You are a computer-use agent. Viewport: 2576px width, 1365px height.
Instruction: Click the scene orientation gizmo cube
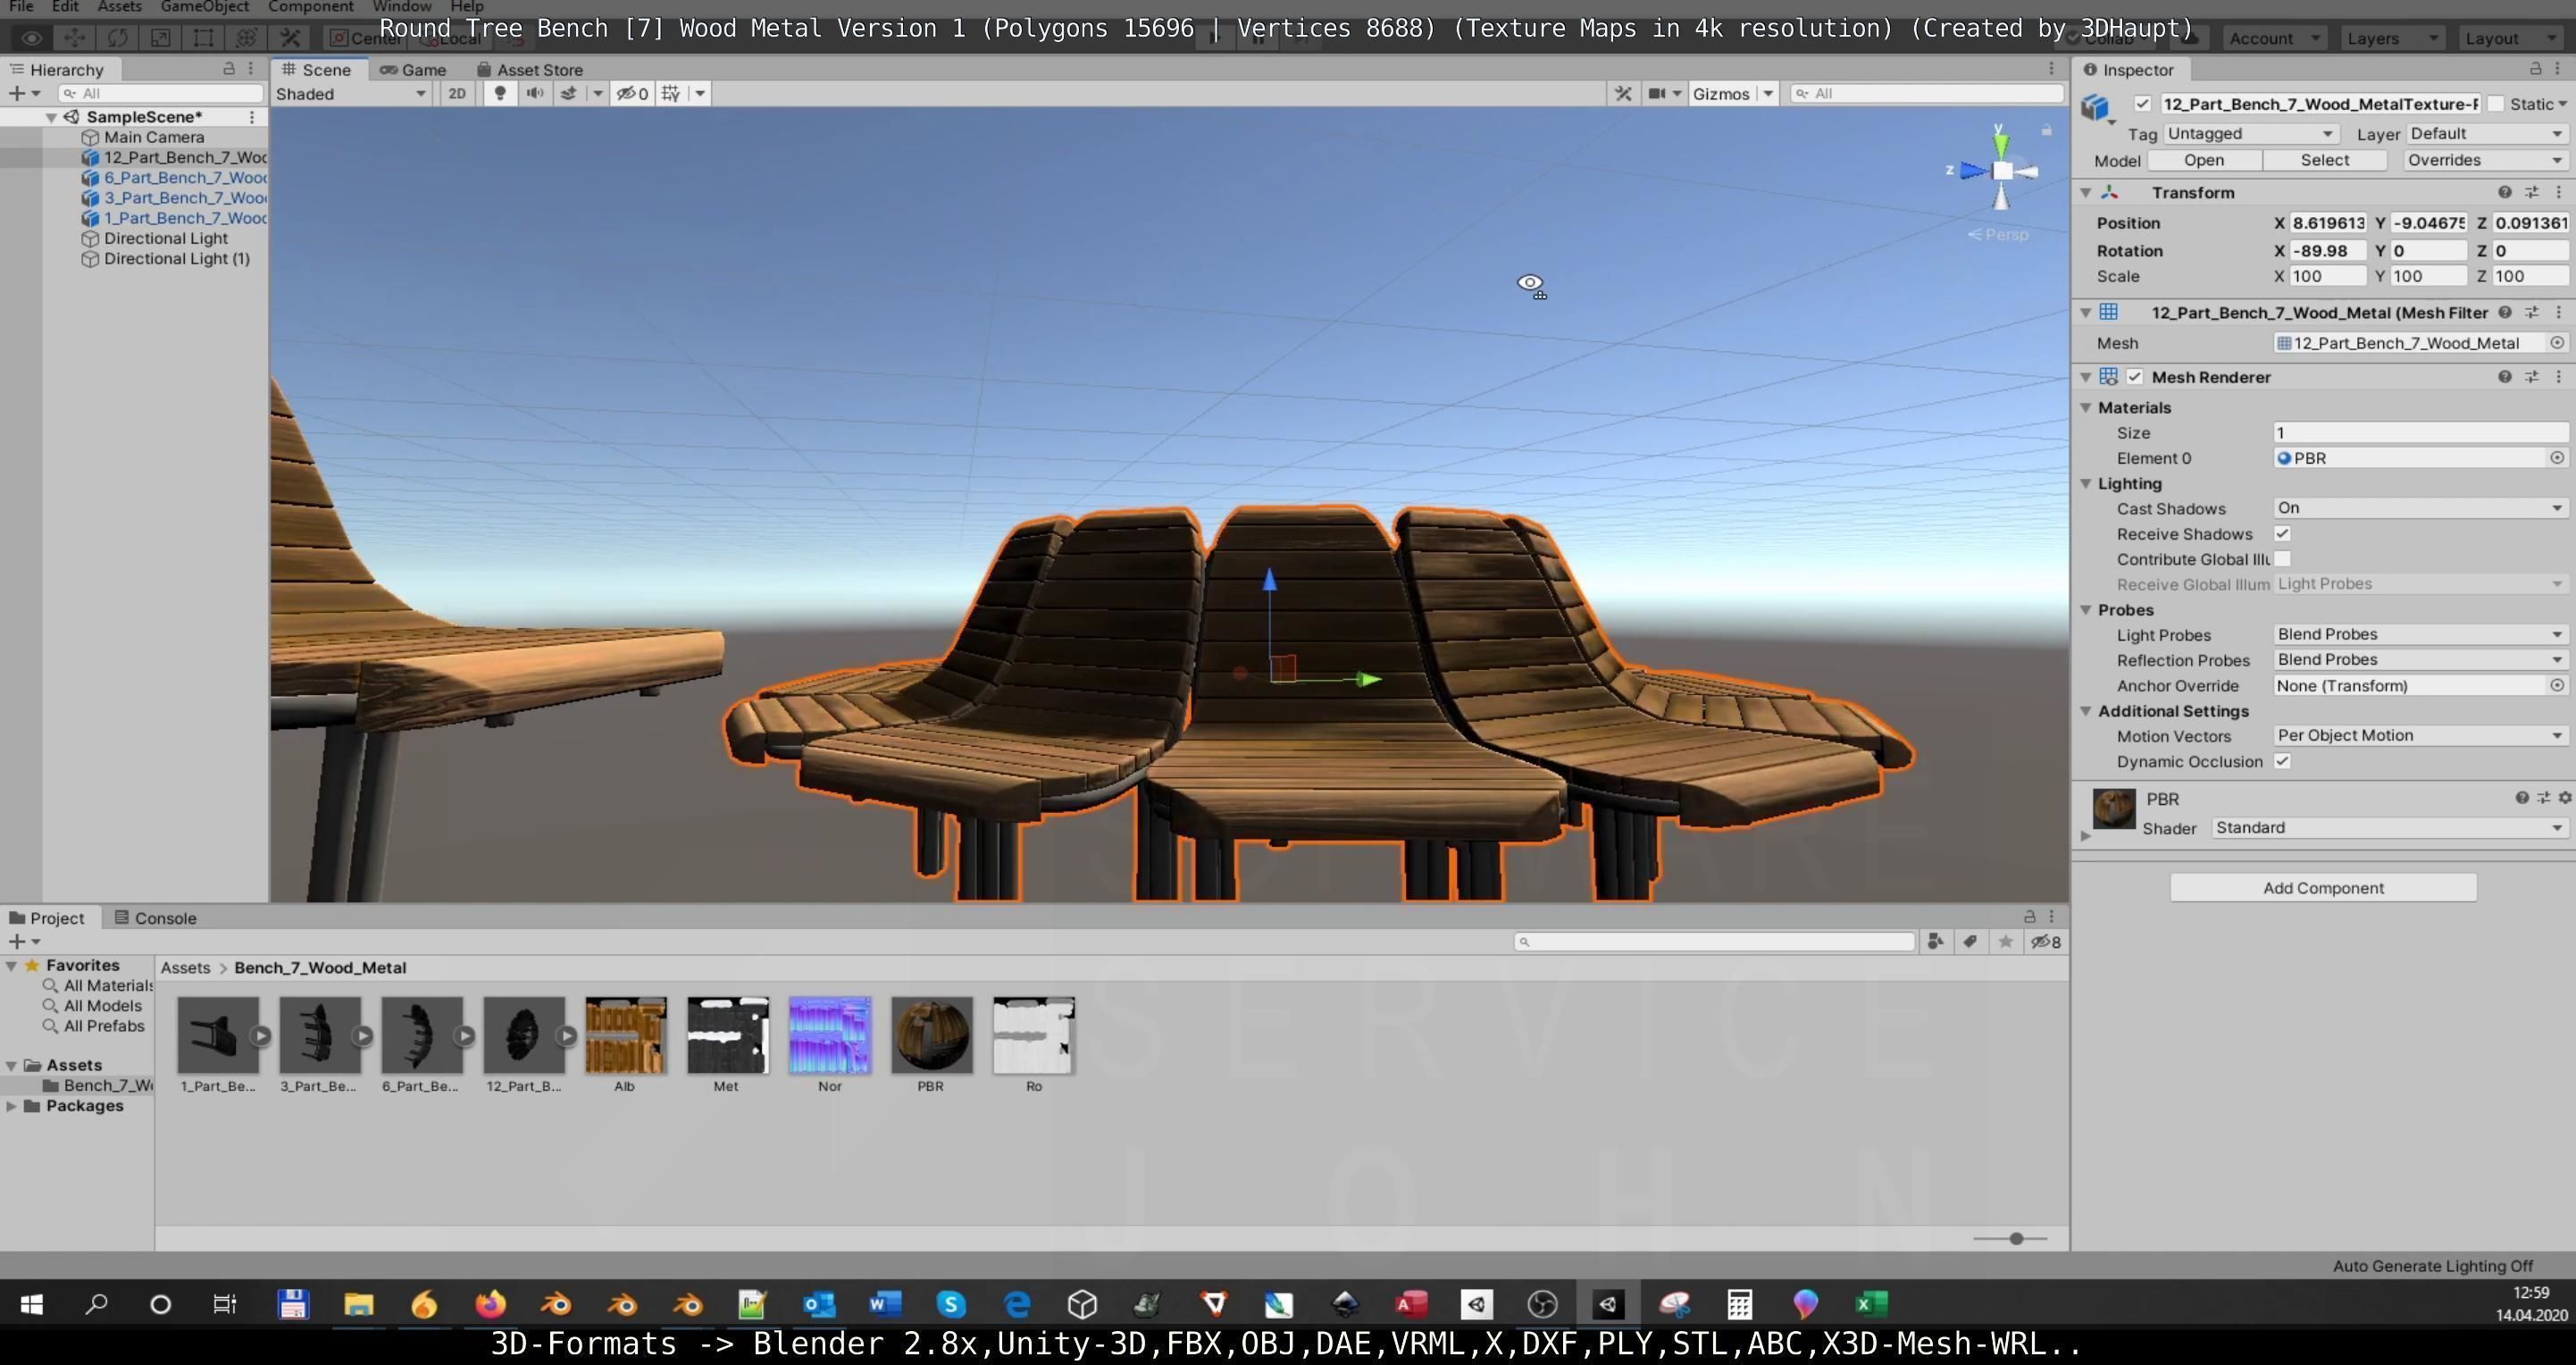pyautogui.click(x=2002, y=171)
